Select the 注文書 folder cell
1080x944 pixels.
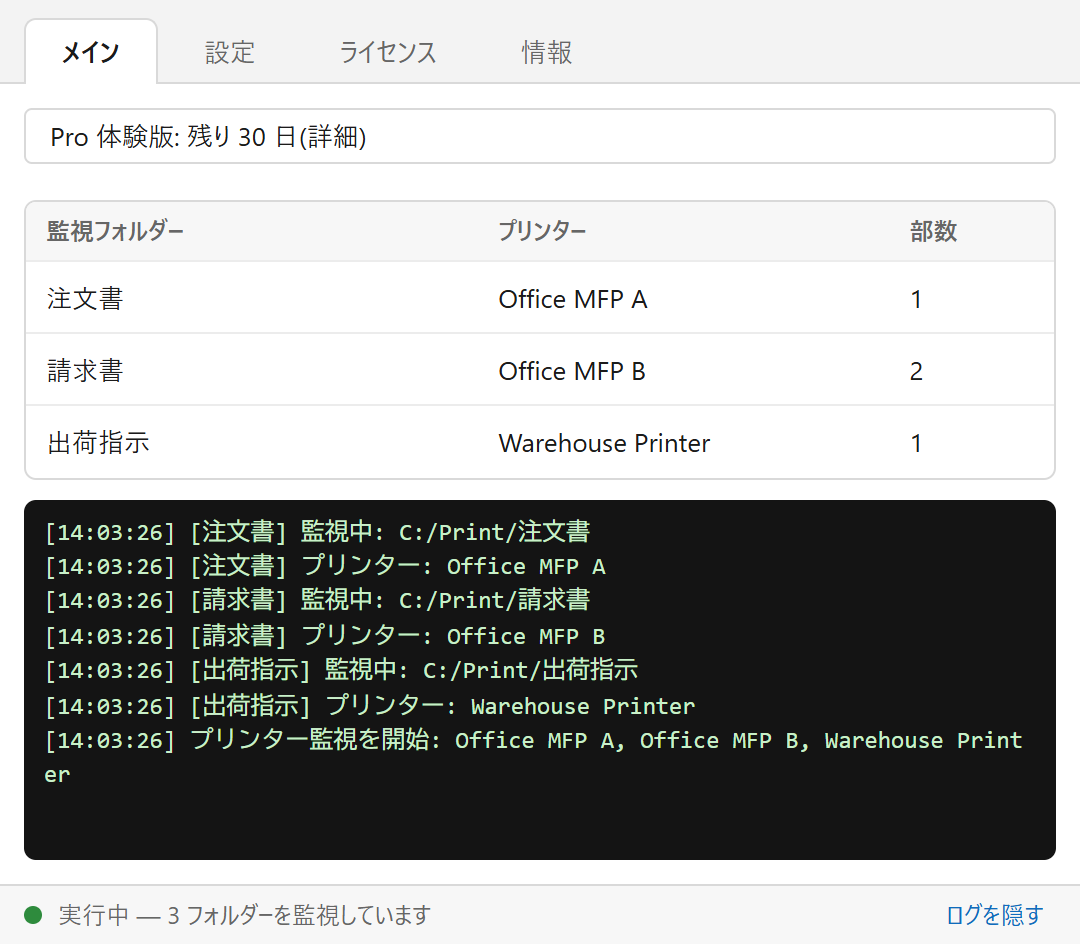point(85,299)
